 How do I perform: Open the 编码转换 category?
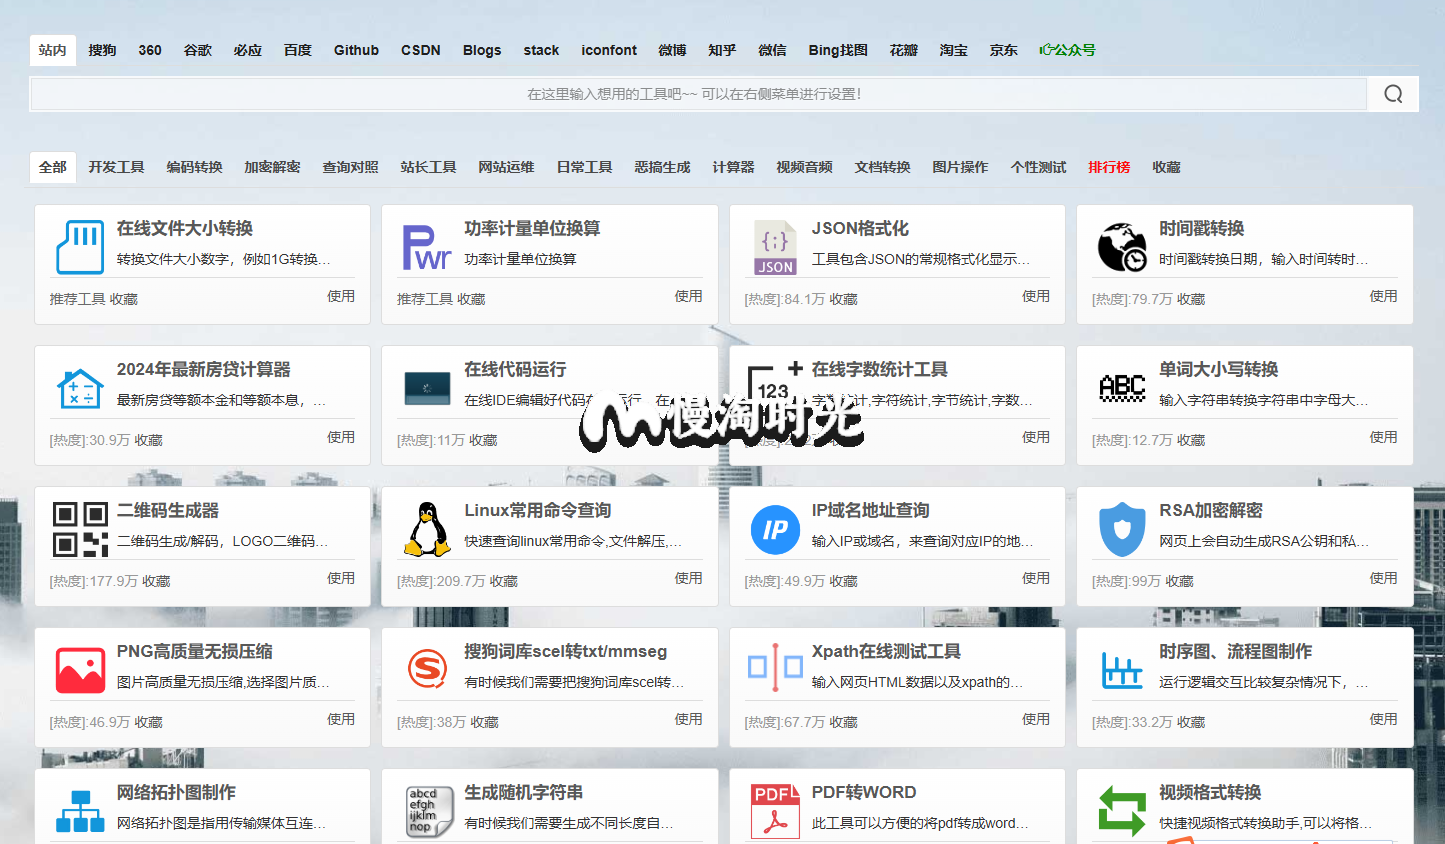tap(194, 167)
